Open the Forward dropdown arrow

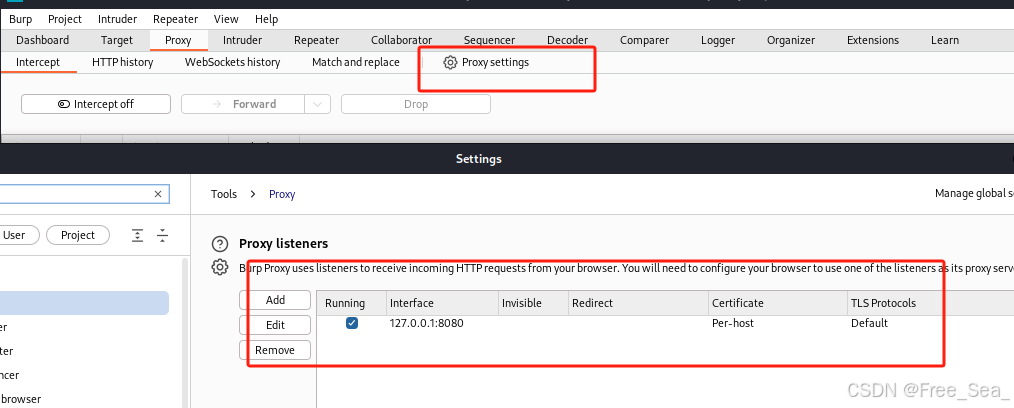click(x=318, y=104)
